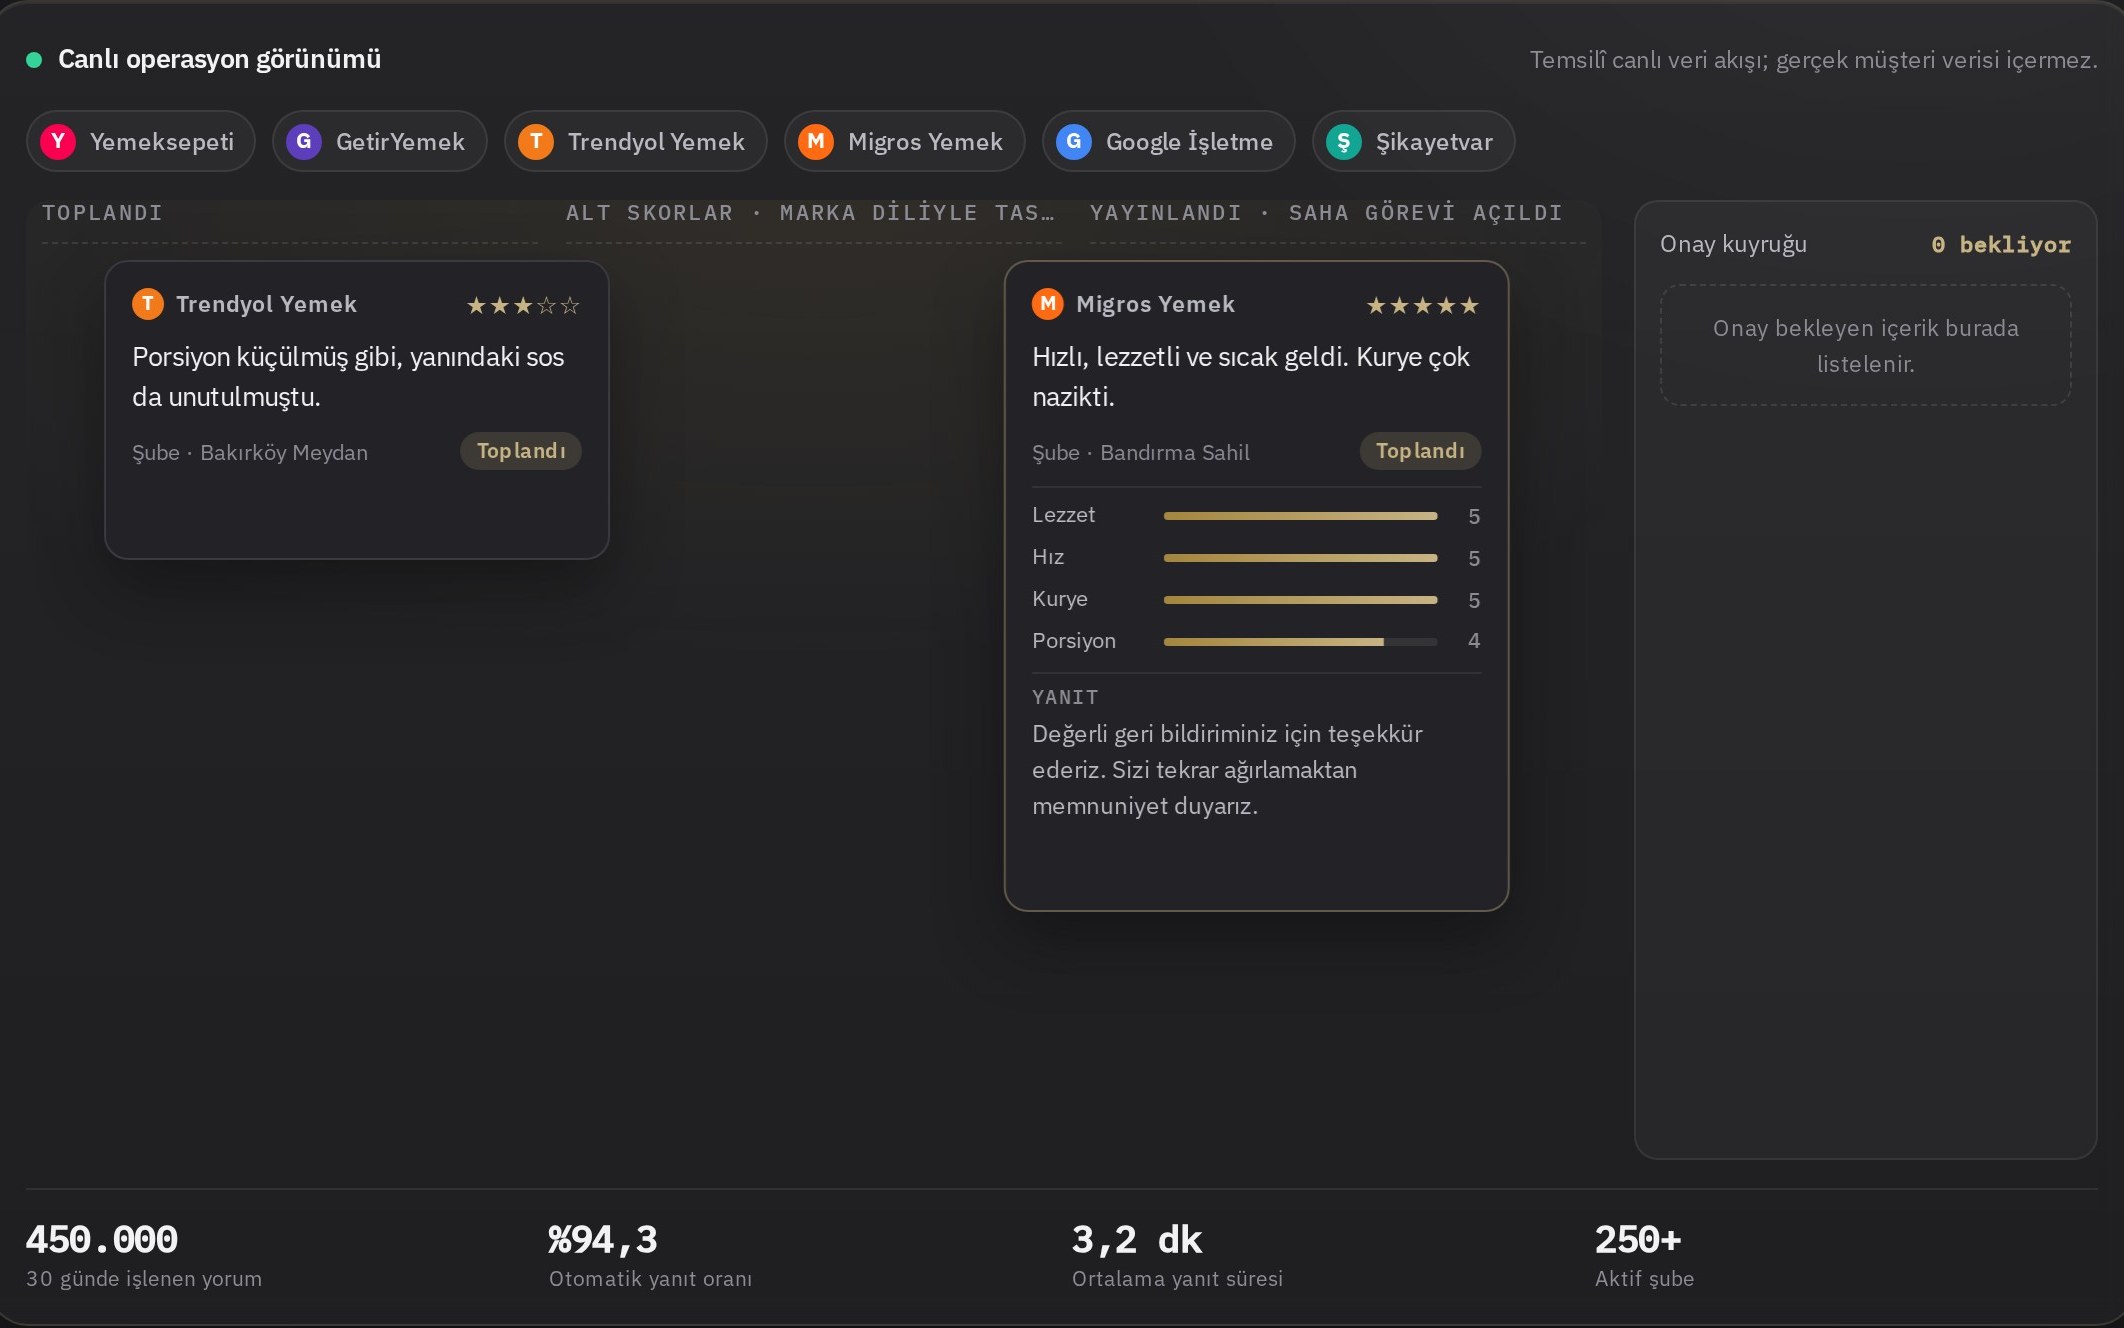Viewport: 2124px width, 1328px height.
Task: Click the M icon on Migros review card
Action: [x=1048, y=303]
